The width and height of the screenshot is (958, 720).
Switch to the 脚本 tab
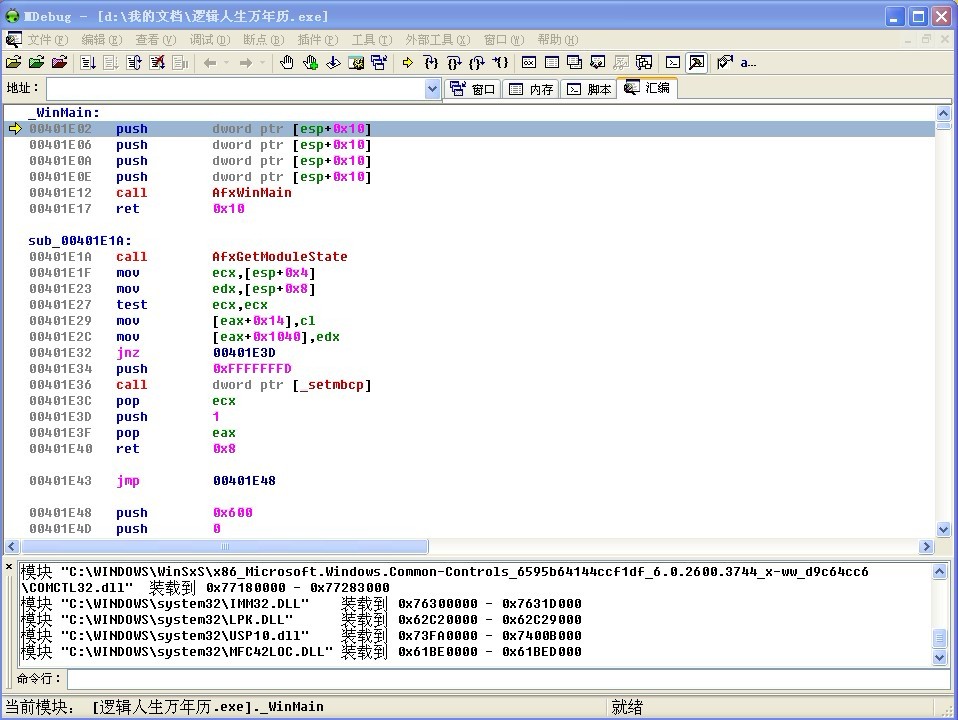[589, 89]
